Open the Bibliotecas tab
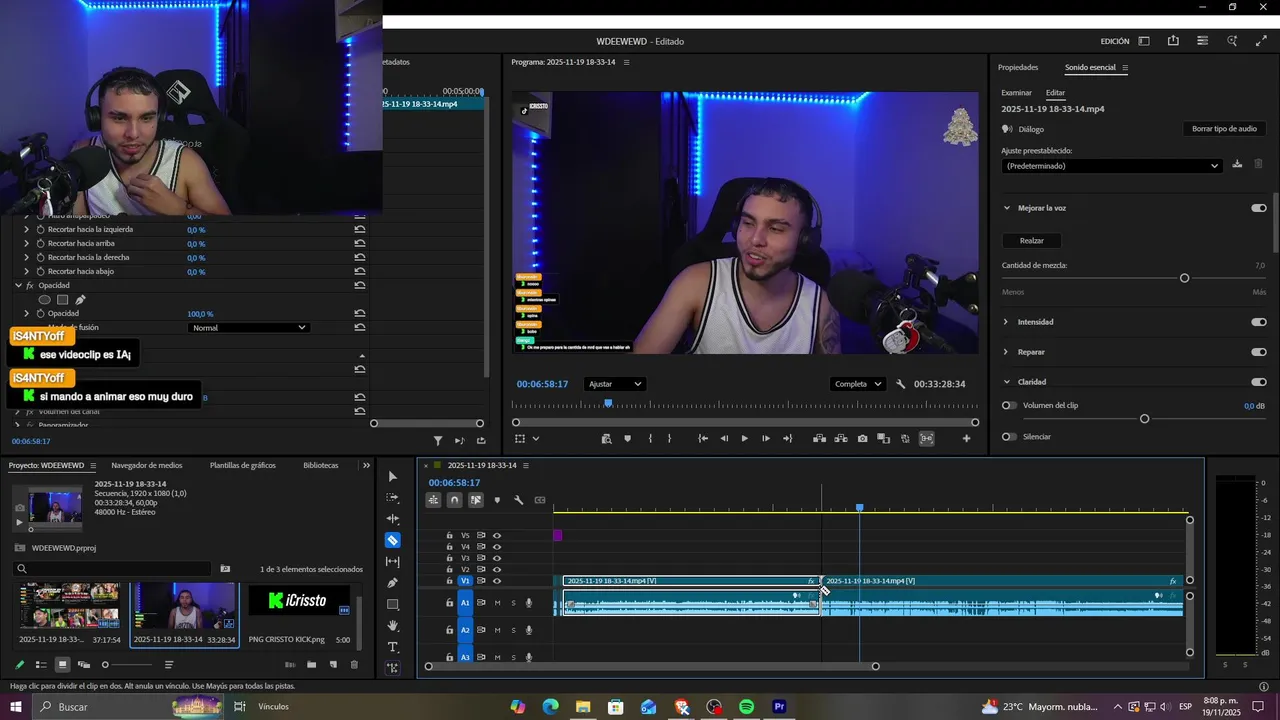Viewport: 1280px width, 720px height. click(x=321, y=465)
